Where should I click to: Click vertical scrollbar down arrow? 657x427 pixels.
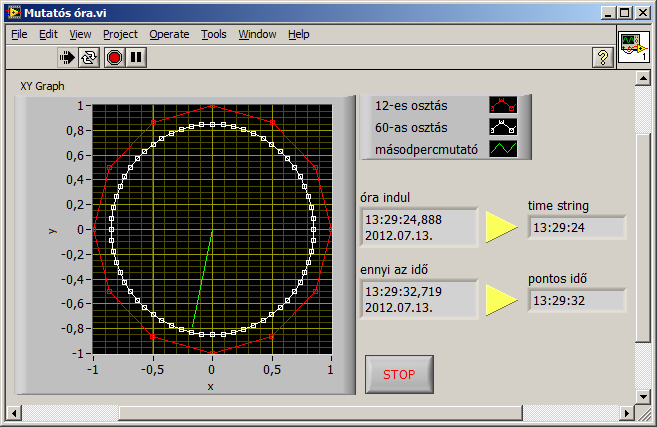coord(642,396)
